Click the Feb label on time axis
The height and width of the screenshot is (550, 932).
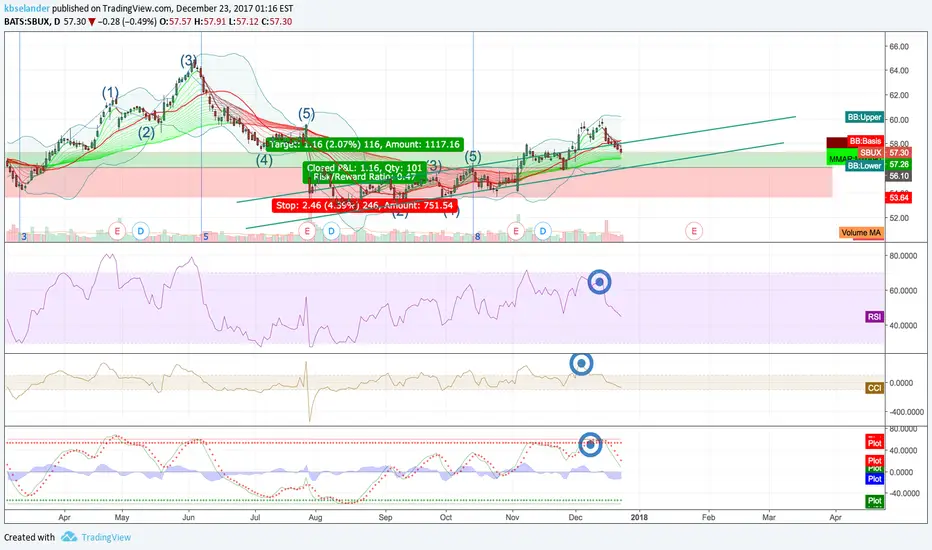point(709,517)
